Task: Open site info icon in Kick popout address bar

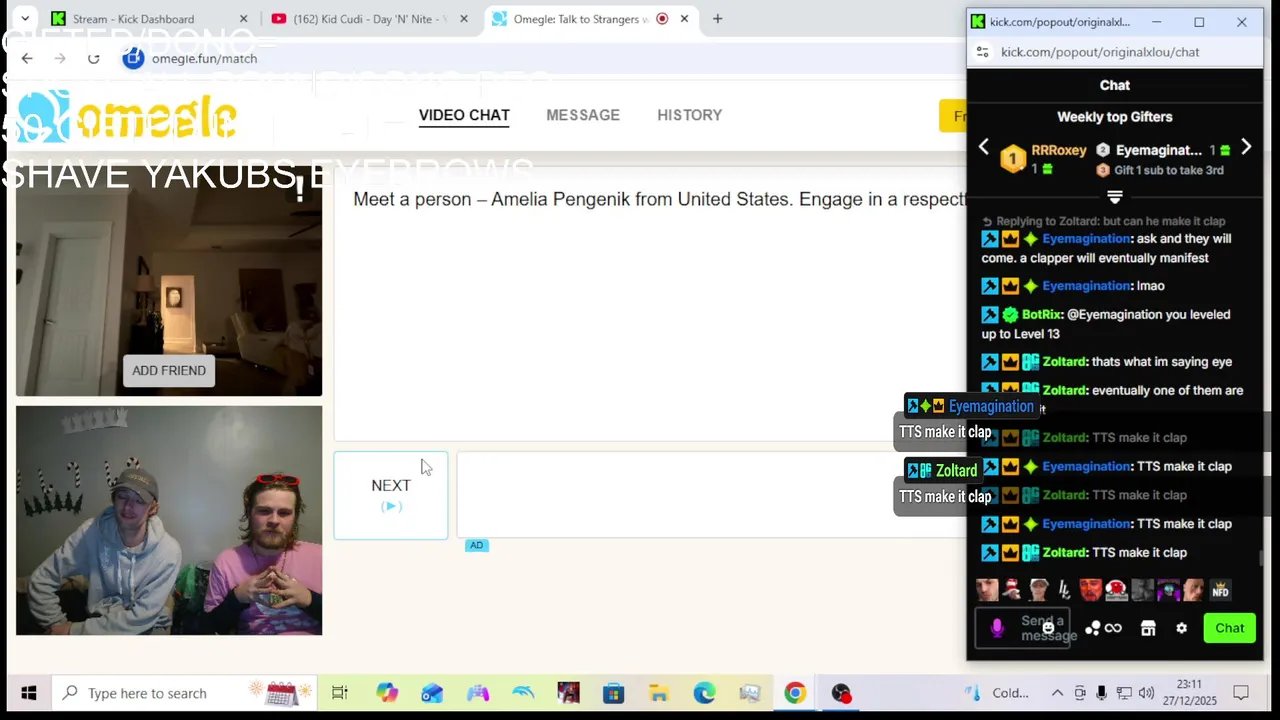Action: (982, 52)
